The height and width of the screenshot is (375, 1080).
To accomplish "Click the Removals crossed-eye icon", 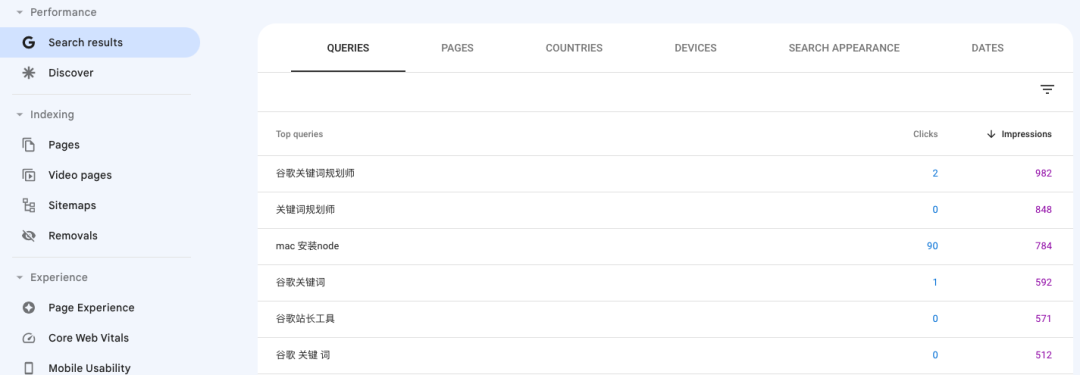I will coord(28,236).
